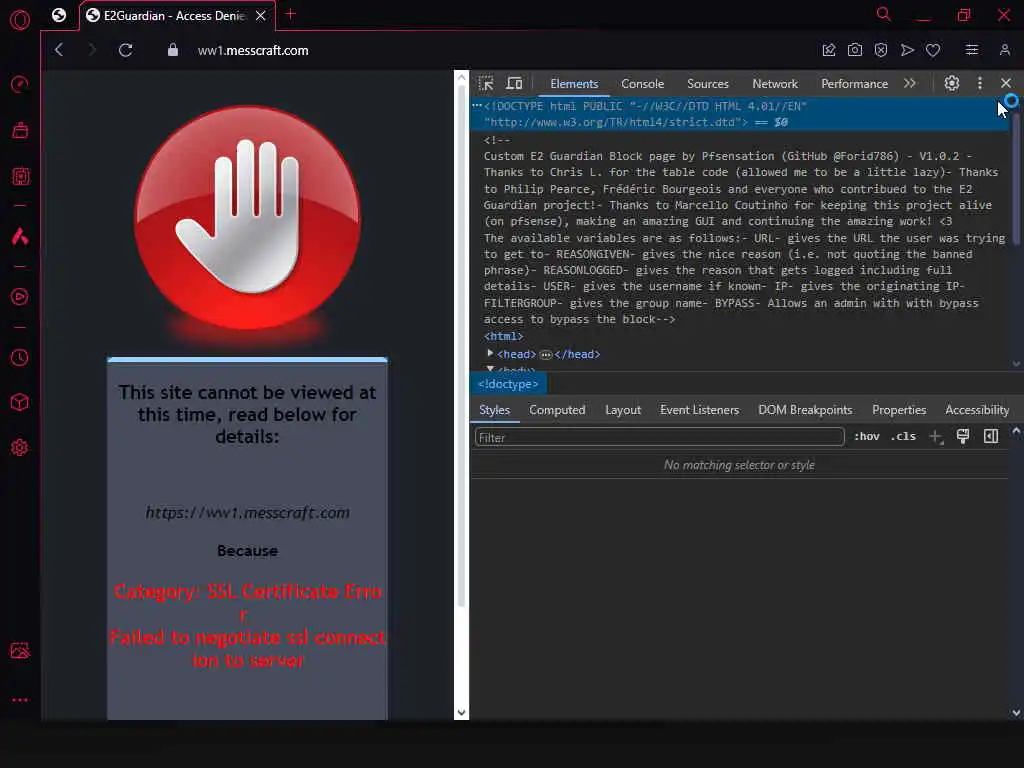This screenshot has width=1024, height=768.
Task: Open the image gallery sidebar icon
Action: coord(20,650)
